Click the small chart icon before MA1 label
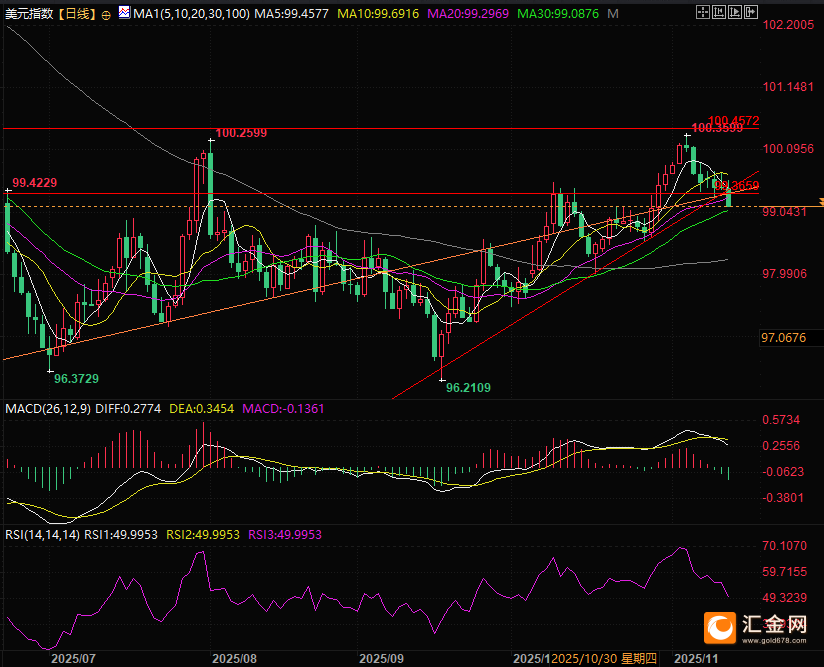 123,13
